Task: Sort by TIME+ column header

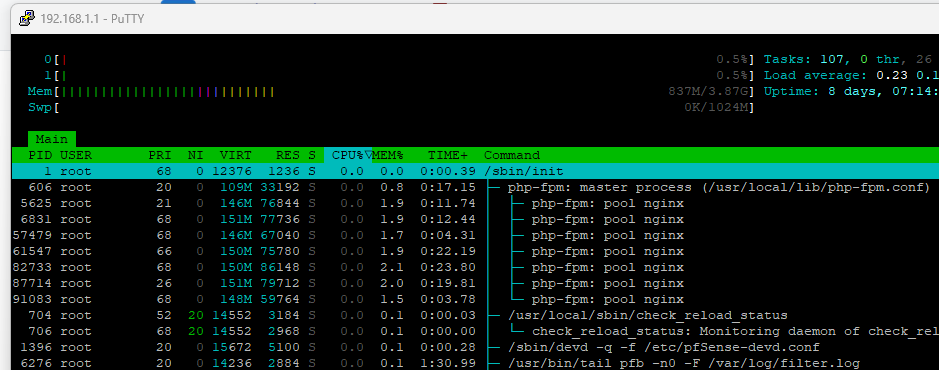Action: coord(448,155)
